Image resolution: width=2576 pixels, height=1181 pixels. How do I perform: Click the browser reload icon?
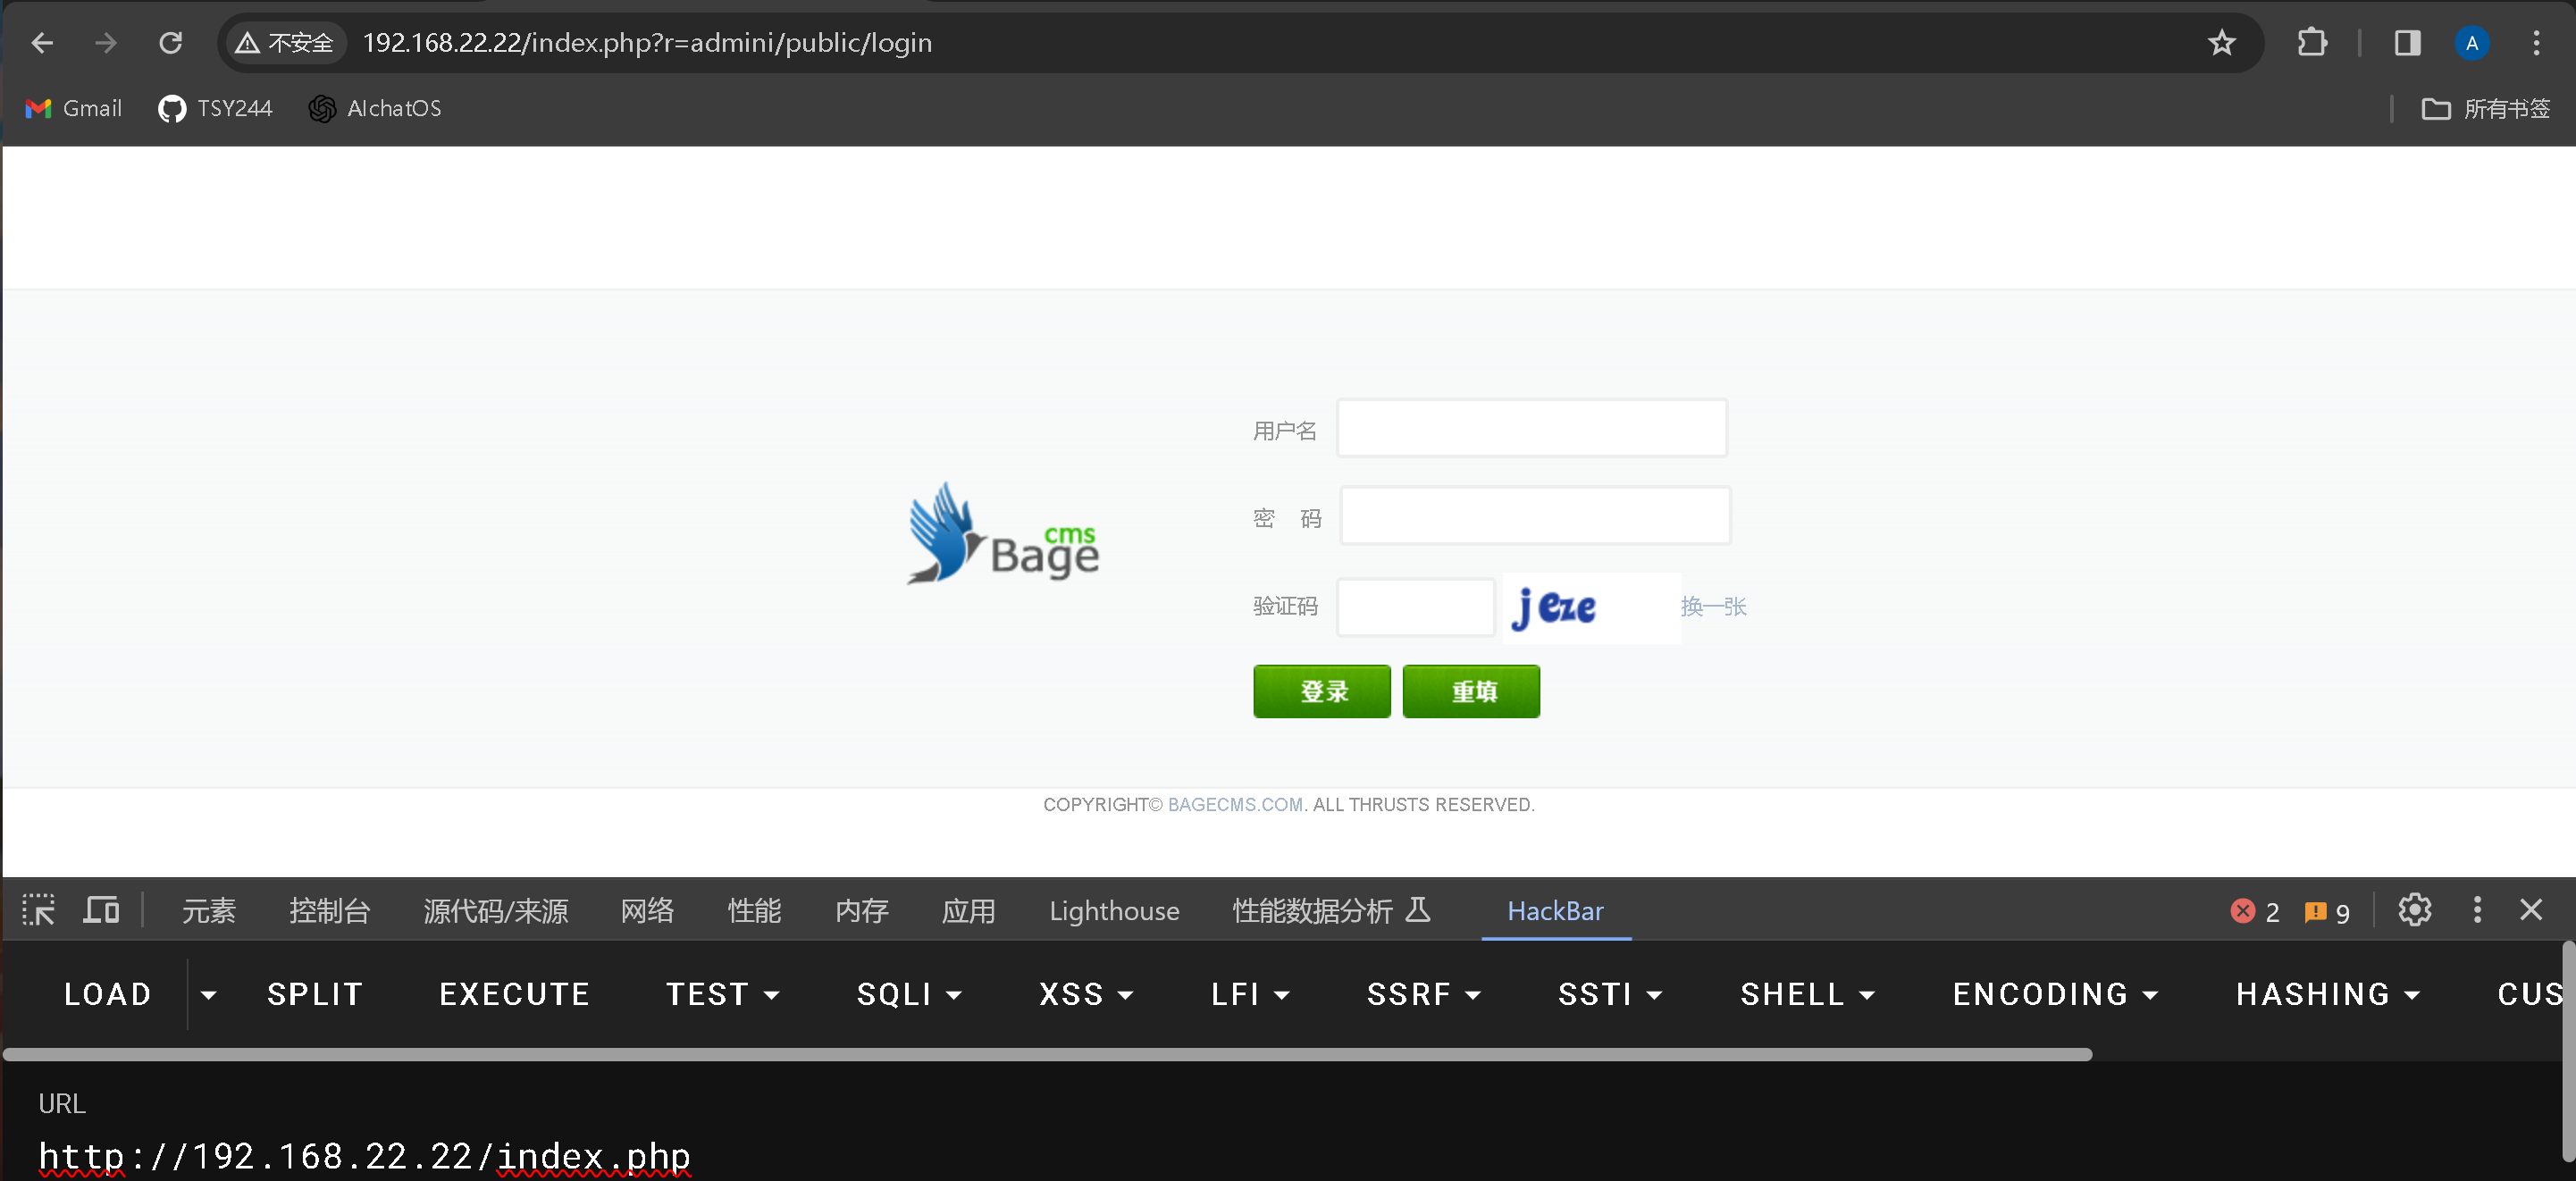(171, 43)
